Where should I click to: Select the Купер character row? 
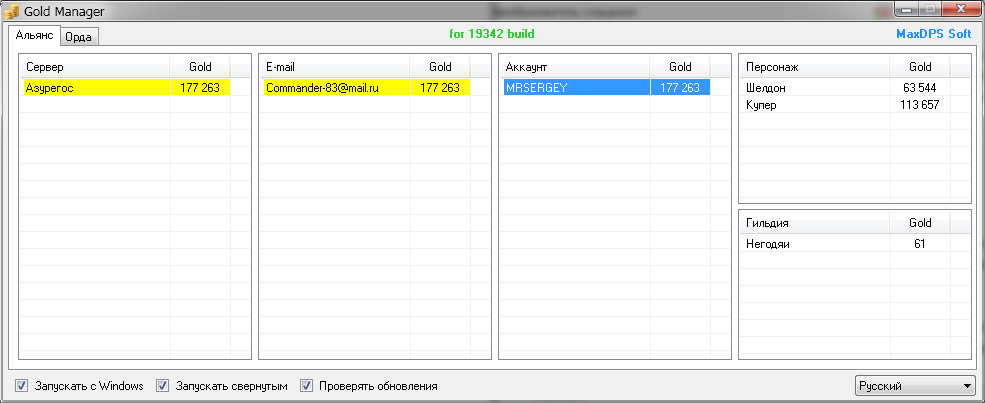coord(814,105)
